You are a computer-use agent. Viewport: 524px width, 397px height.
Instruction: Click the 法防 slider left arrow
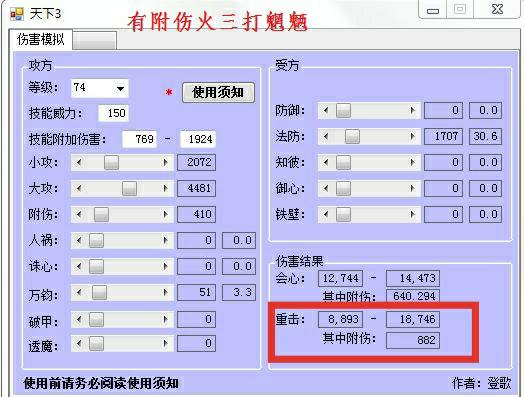(326, 136)
